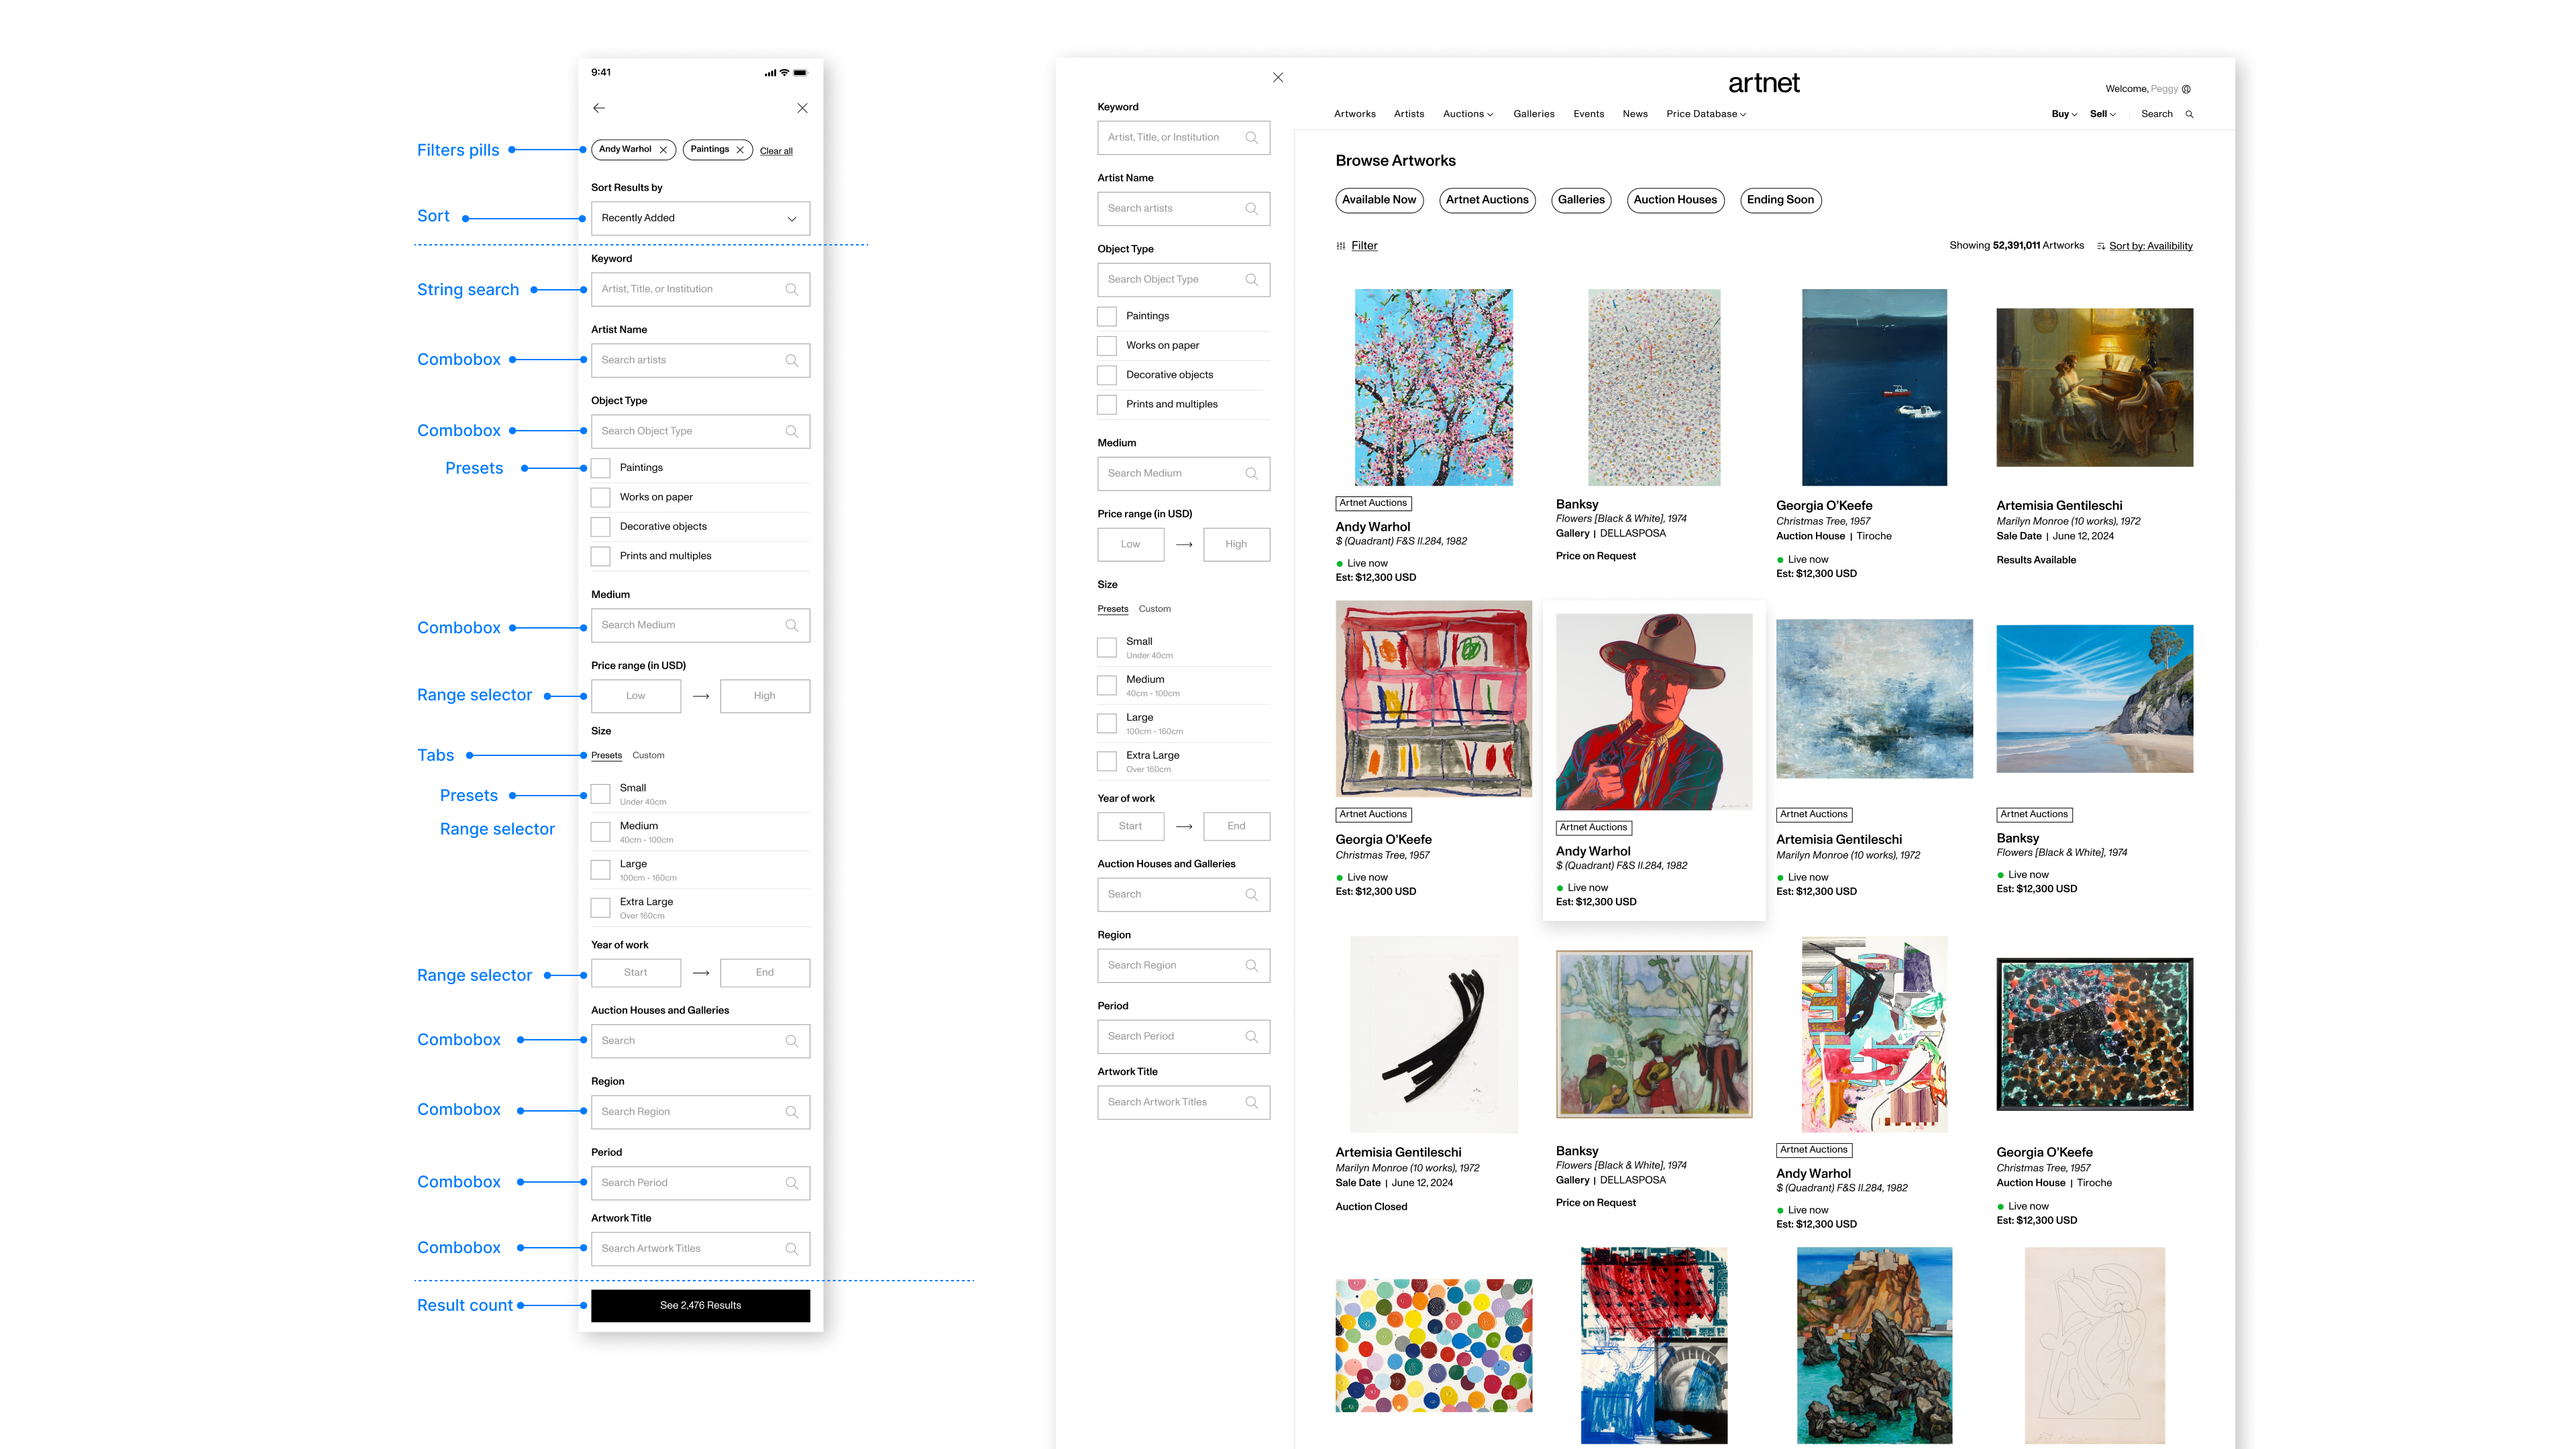2576x1449 pixels.
Task: Tap the back arrow in mobile filter panel
Action: coord(599,108)
